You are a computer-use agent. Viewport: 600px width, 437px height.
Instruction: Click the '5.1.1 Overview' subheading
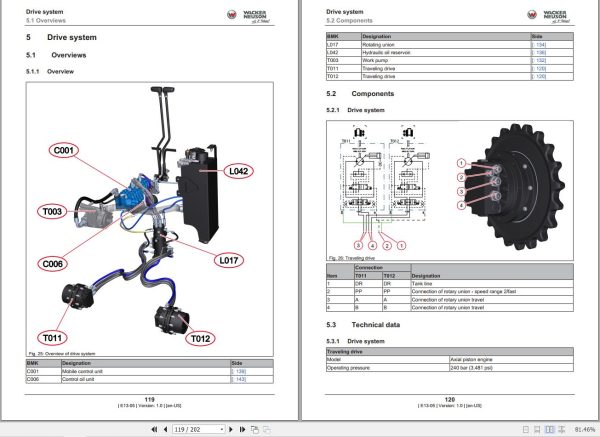[x=50, y=72]
